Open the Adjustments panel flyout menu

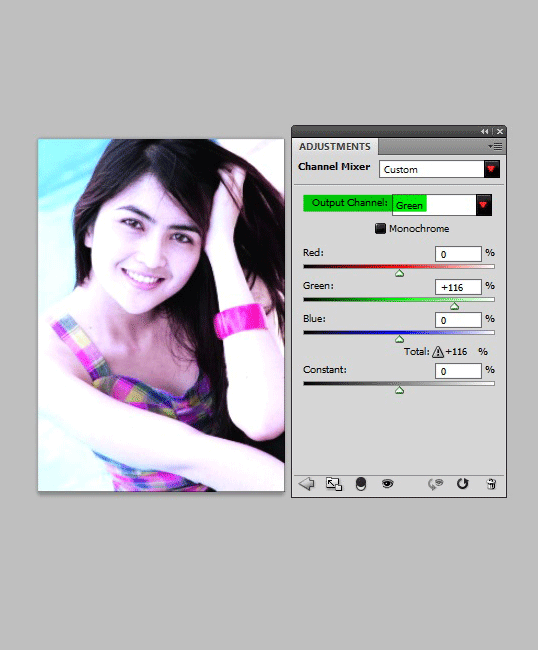495,146
